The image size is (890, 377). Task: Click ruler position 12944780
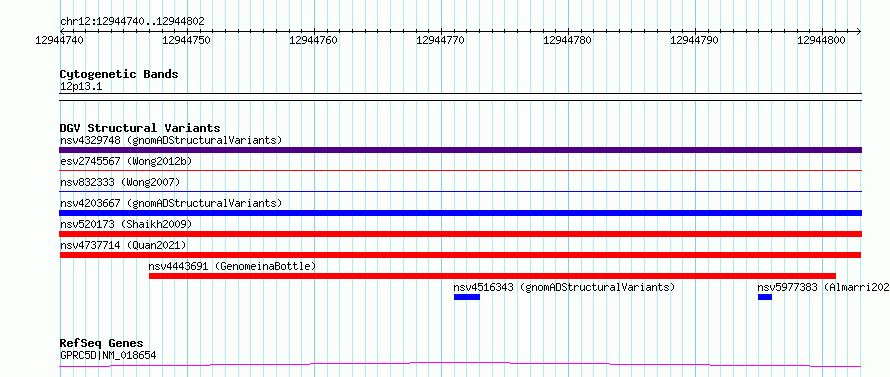[x=569, y=40]
